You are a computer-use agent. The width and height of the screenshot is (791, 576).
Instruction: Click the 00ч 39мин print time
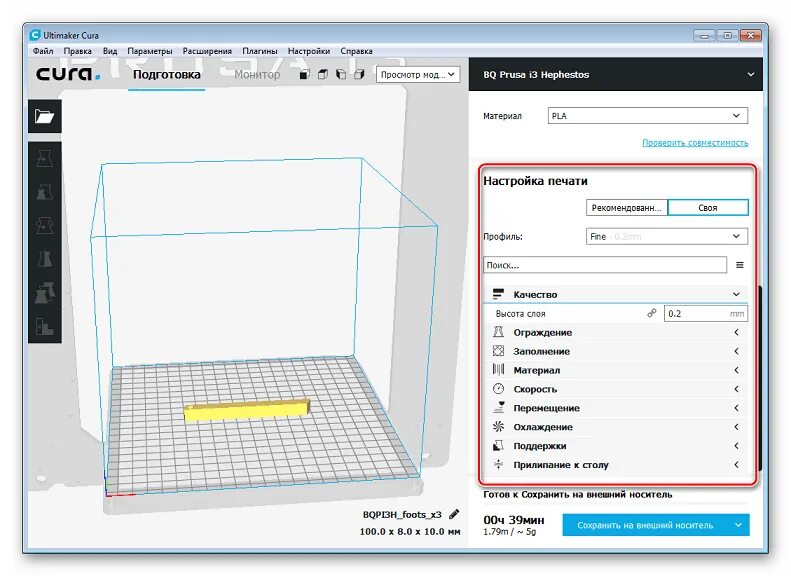pyautogui.click(x=514, y=520)
